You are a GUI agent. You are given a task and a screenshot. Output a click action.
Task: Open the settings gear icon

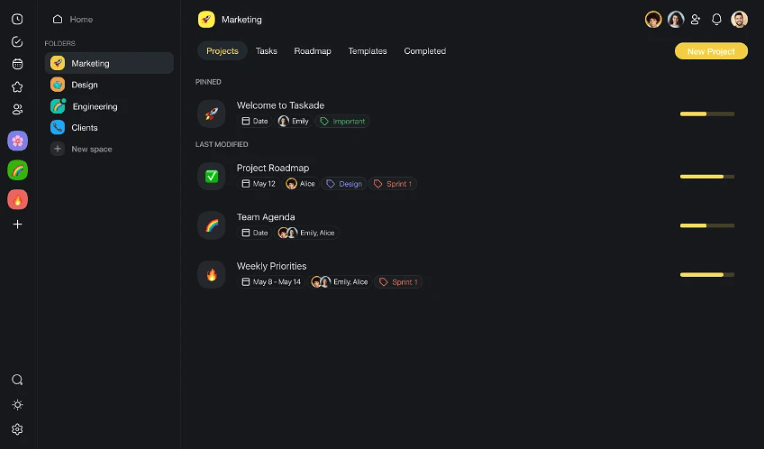[x=17, y=429]
